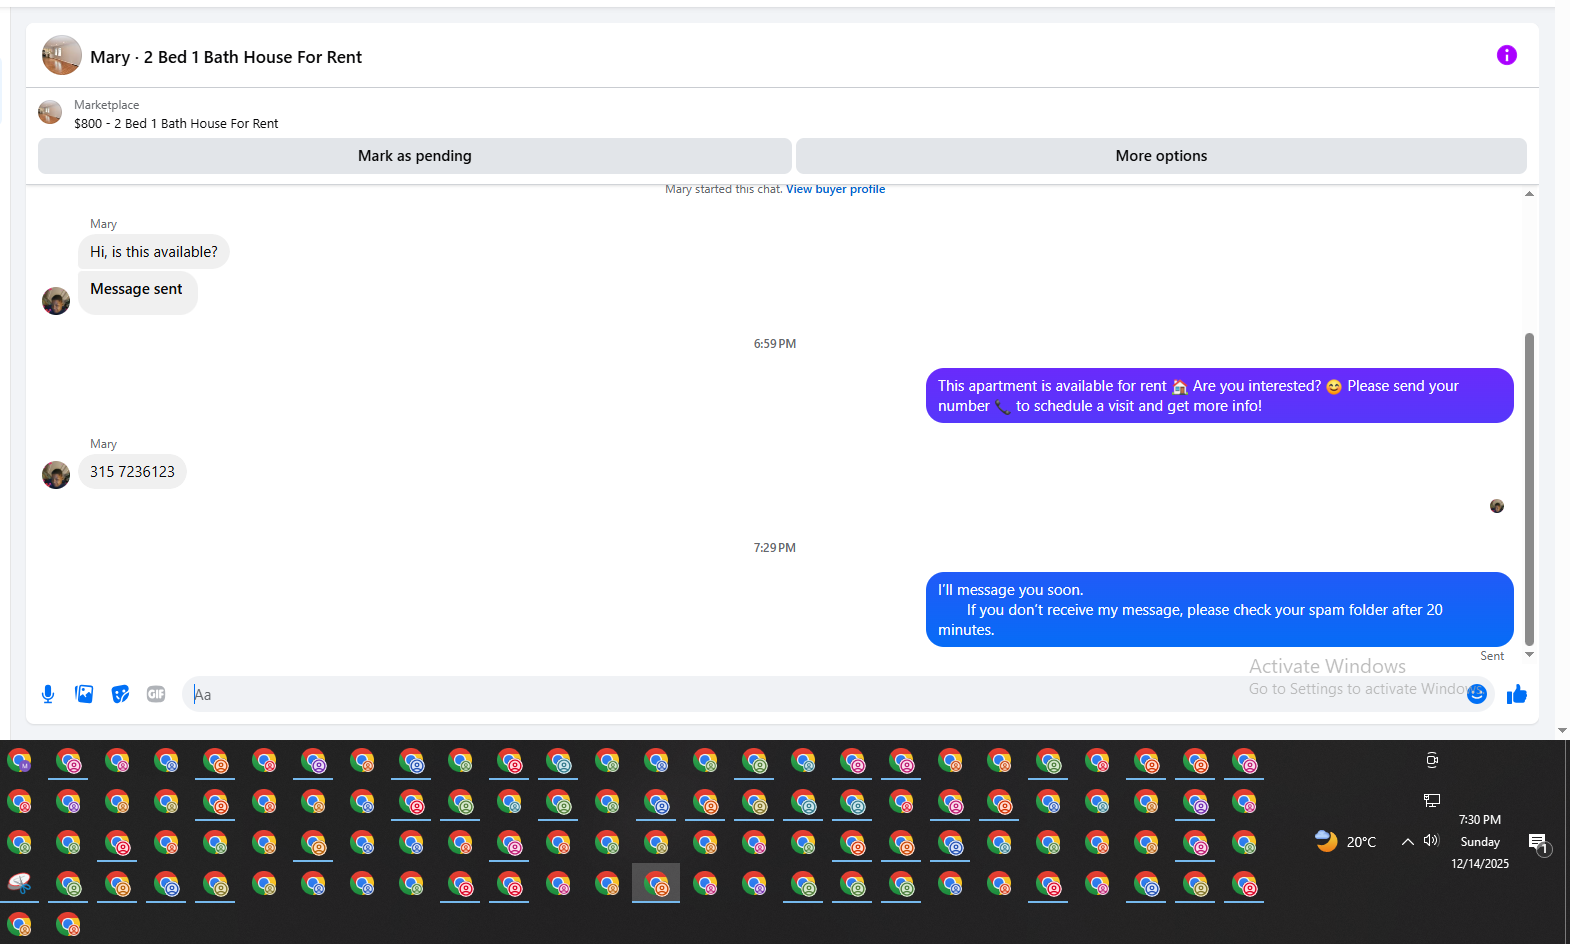Click the small seen-by avatar under purple message
This screenshot has height=944, width=1570.
click(1497, 506)
